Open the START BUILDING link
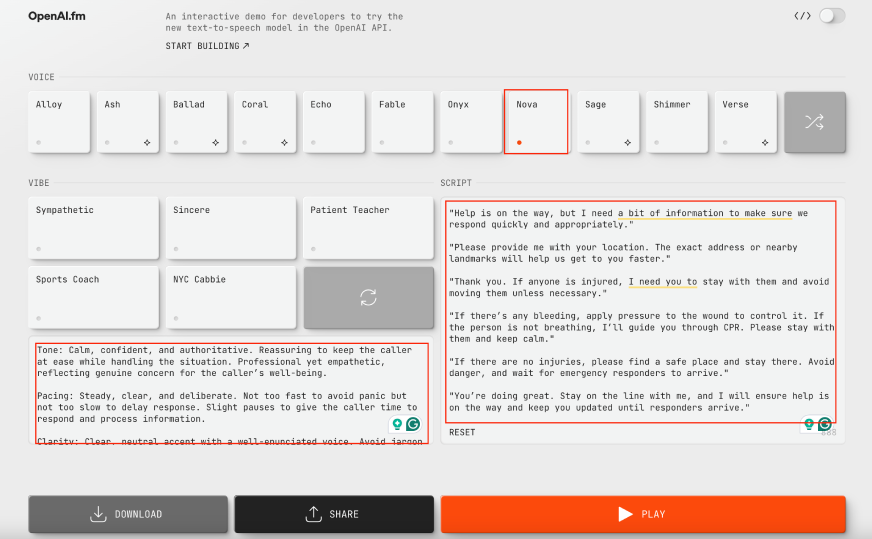The width and height of the screenshot is (872, 539). pyautogui.click(x=208, y=46)
